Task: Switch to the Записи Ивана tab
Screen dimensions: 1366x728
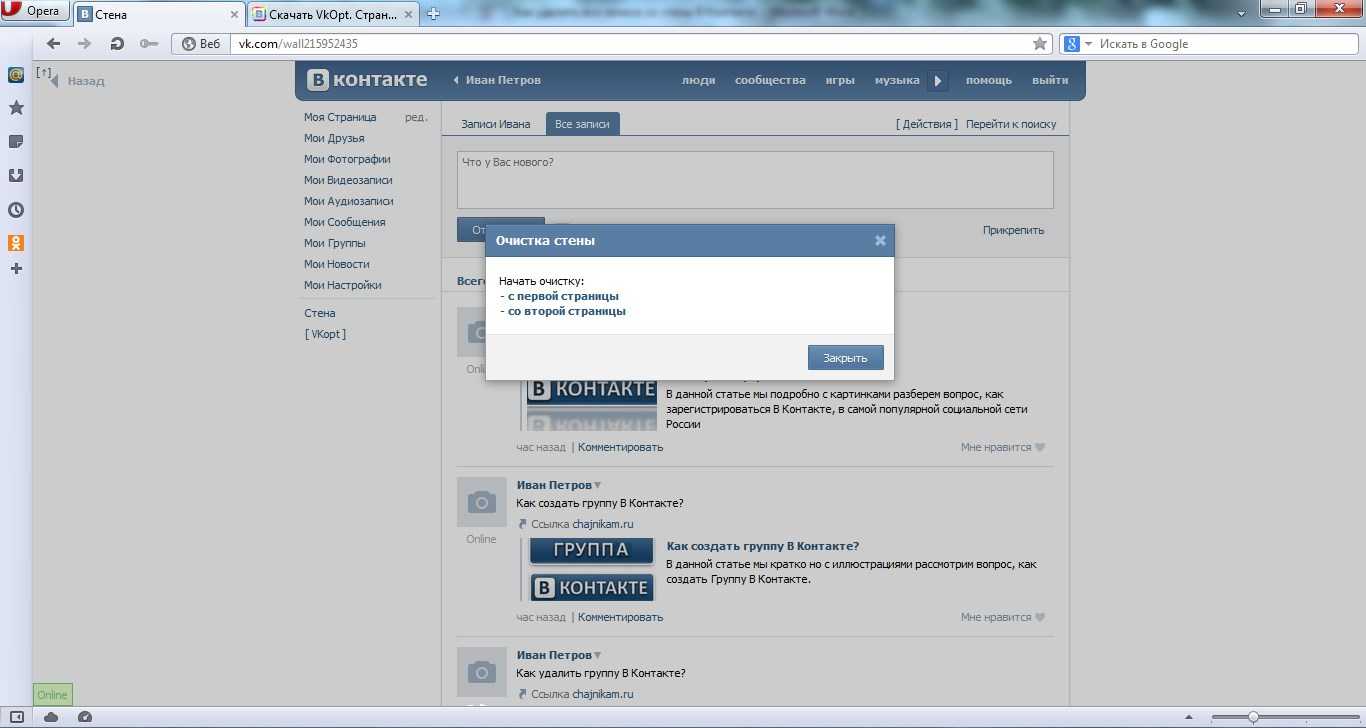Action: click(x=495, y=124)
